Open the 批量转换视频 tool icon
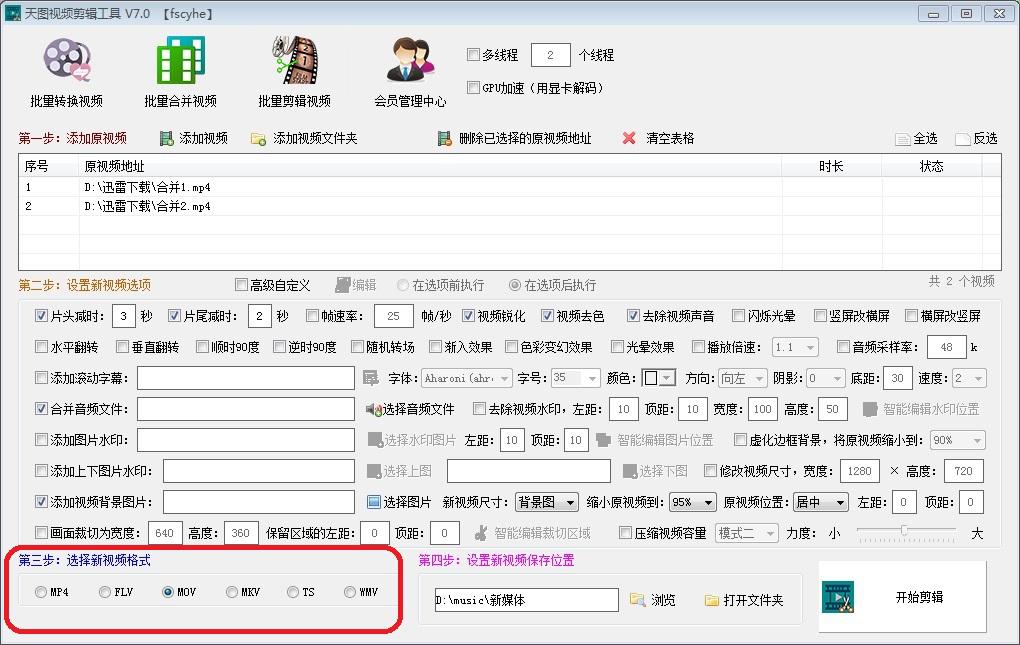This screenshot has width=1020, height=645. (67, 60)
